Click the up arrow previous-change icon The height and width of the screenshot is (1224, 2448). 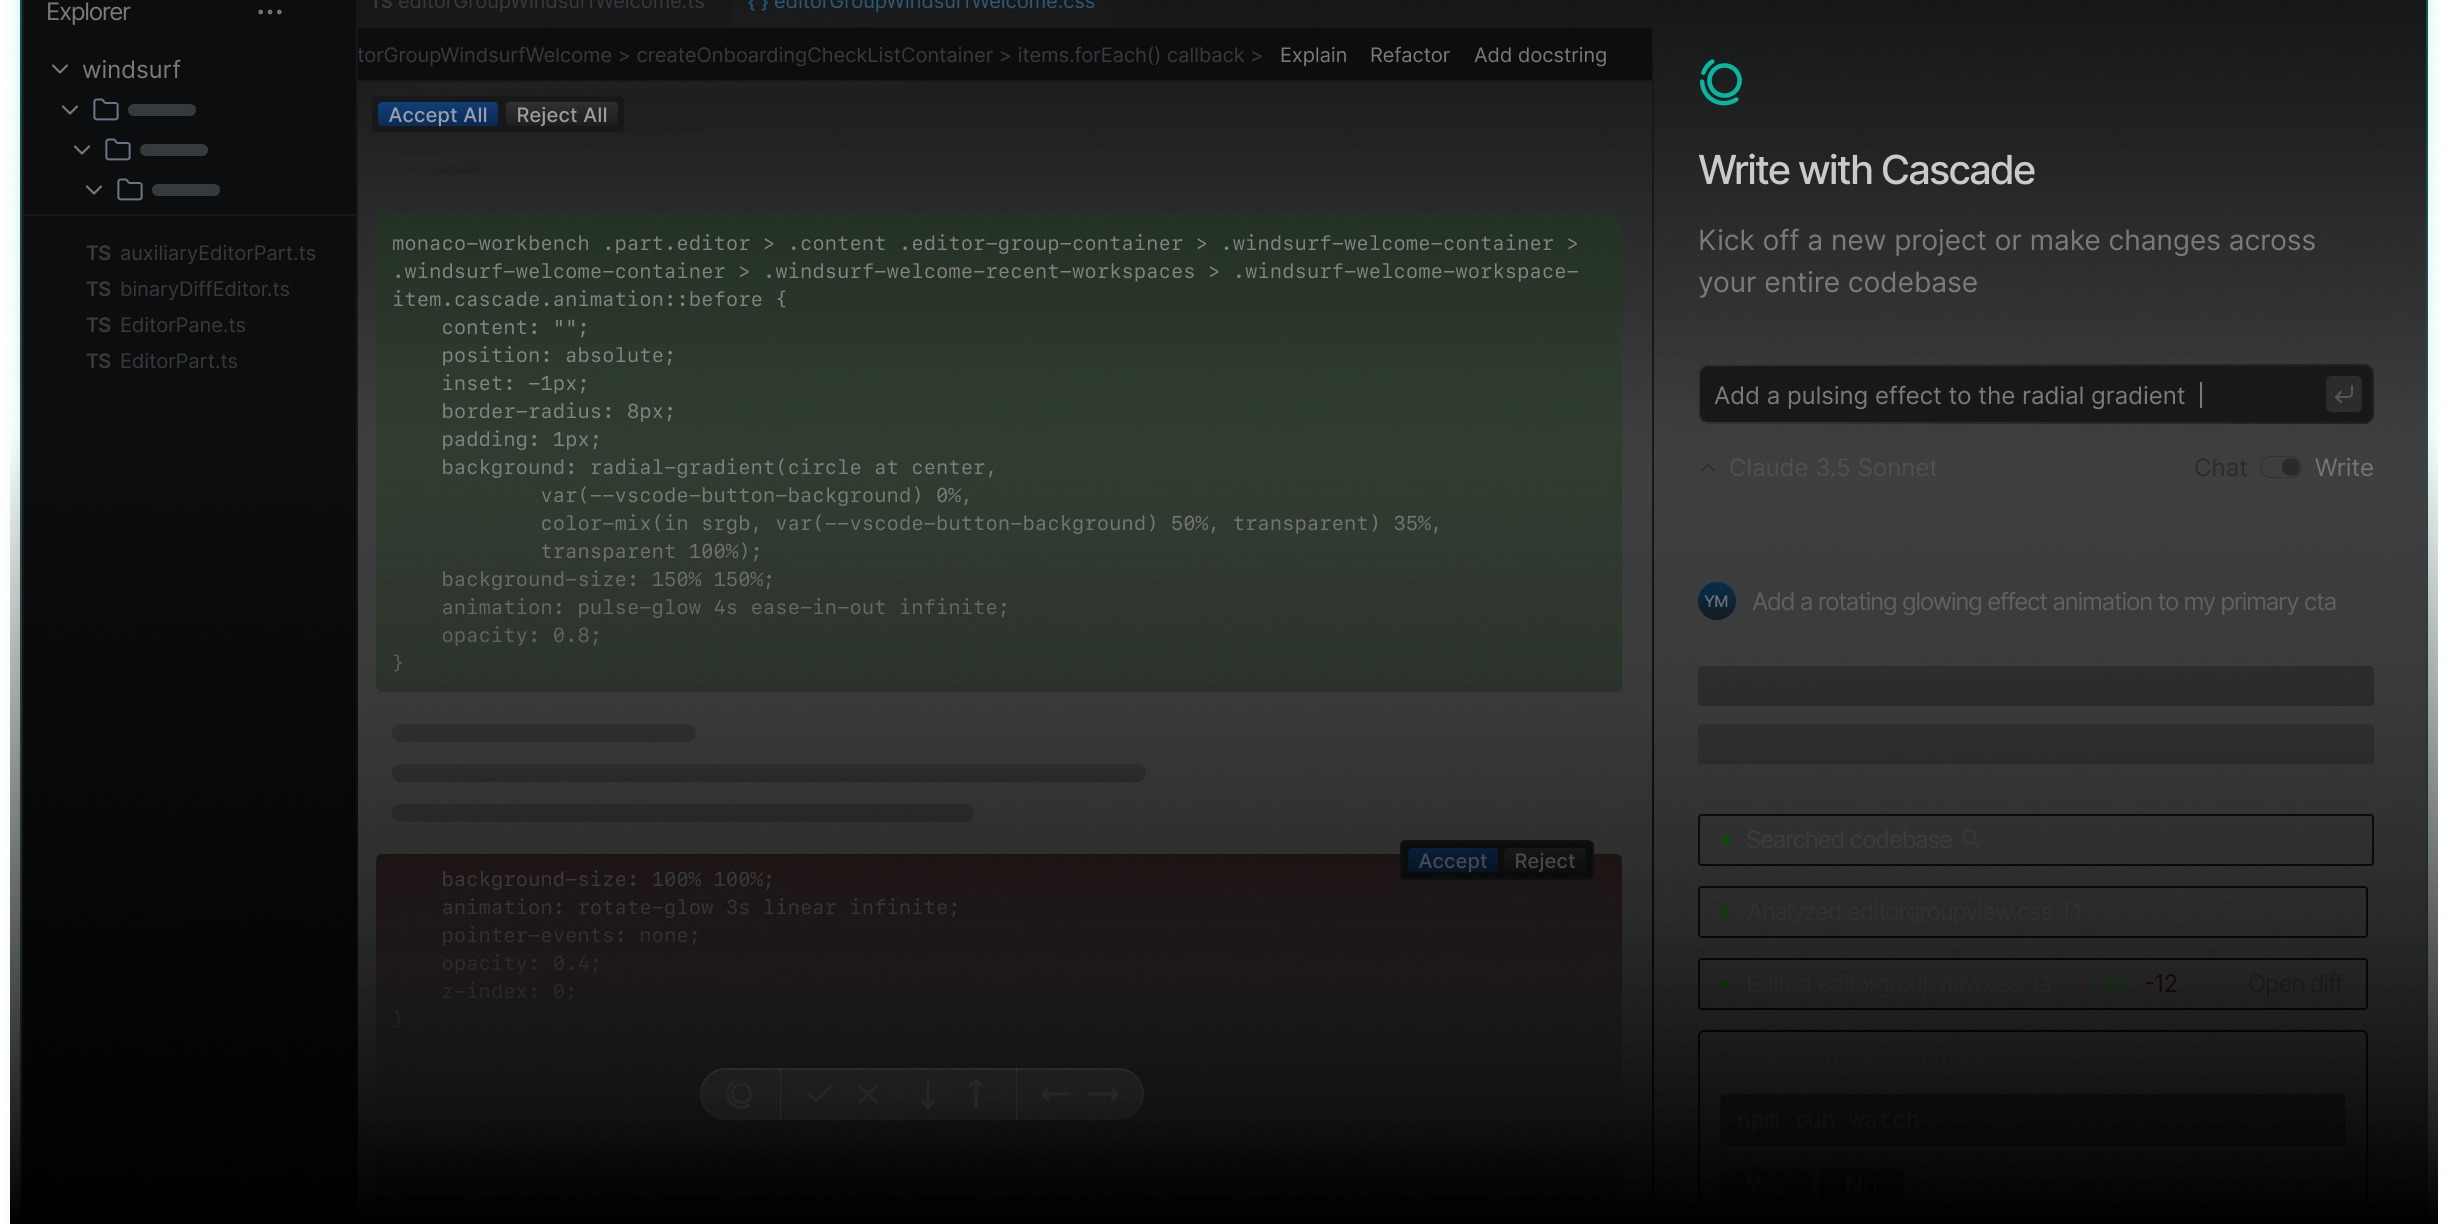977,1094
